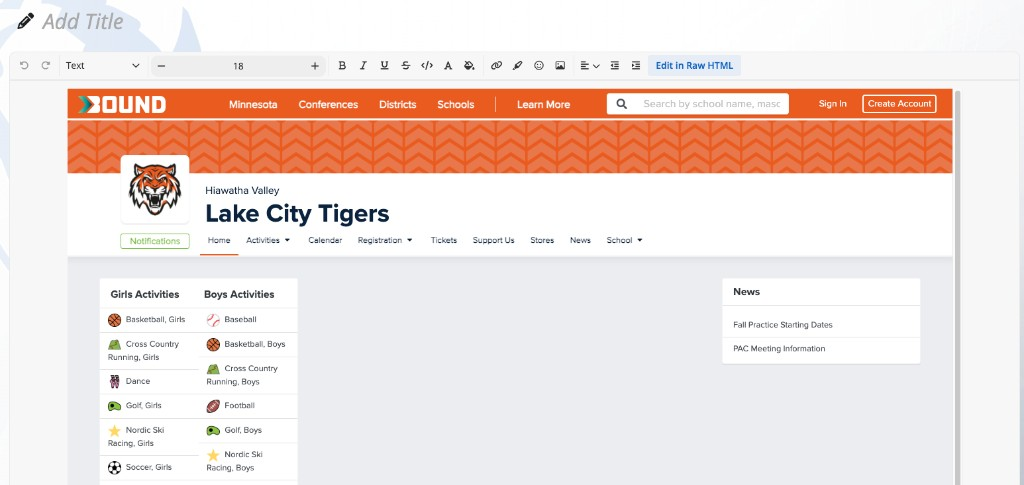This screenshot has height=485, width=1024.
Task: Click the Bound logo
Action: point(121,104)
